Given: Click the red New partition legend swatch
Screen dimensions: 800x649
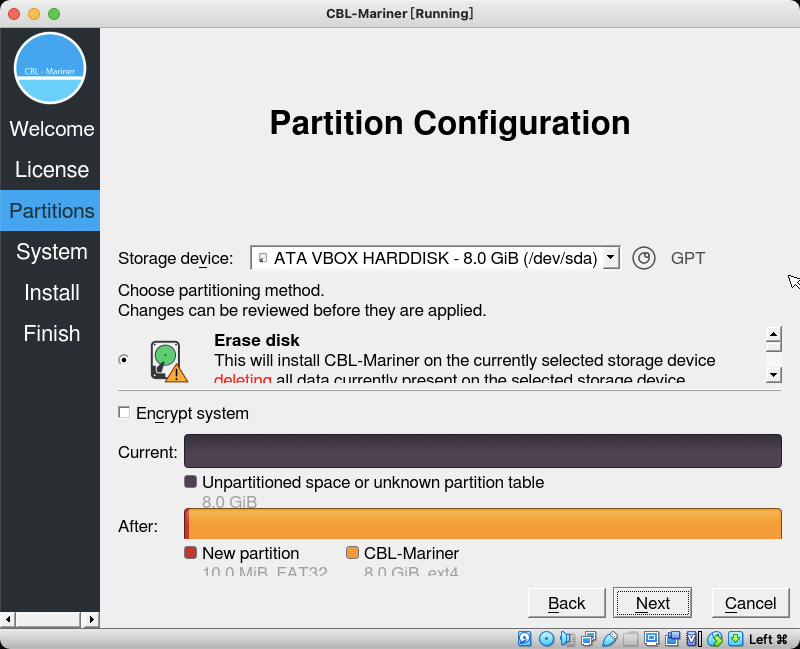Looking at the screenshot, I should 190,553.
